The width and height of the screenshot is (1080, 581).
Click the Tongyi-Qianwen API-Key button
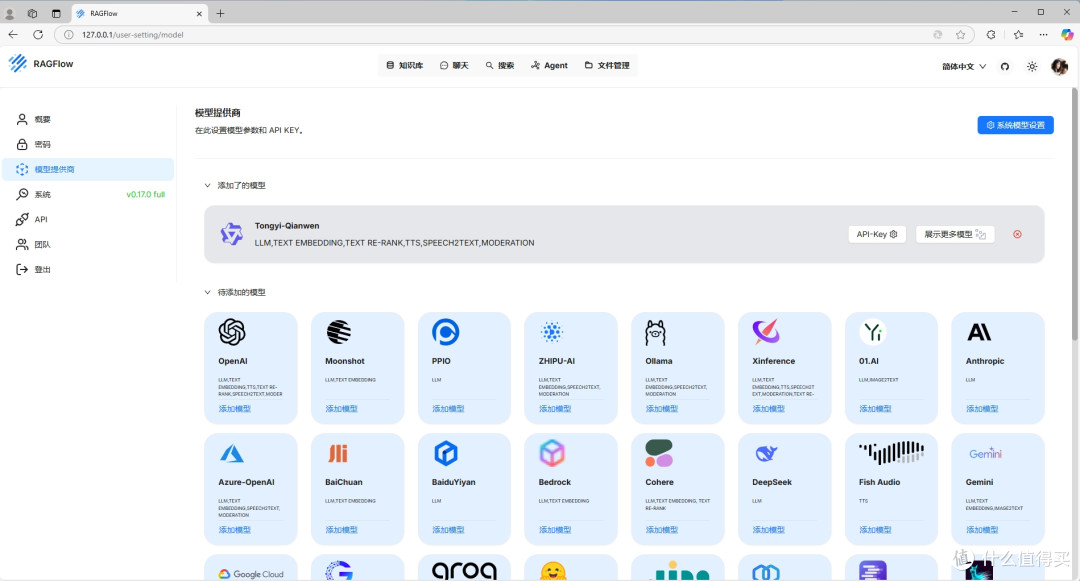pos(877,234)
